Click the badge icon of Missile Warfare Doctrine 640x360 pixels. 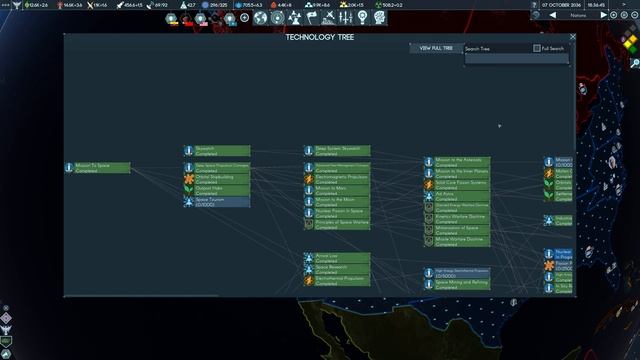(429, 241)
